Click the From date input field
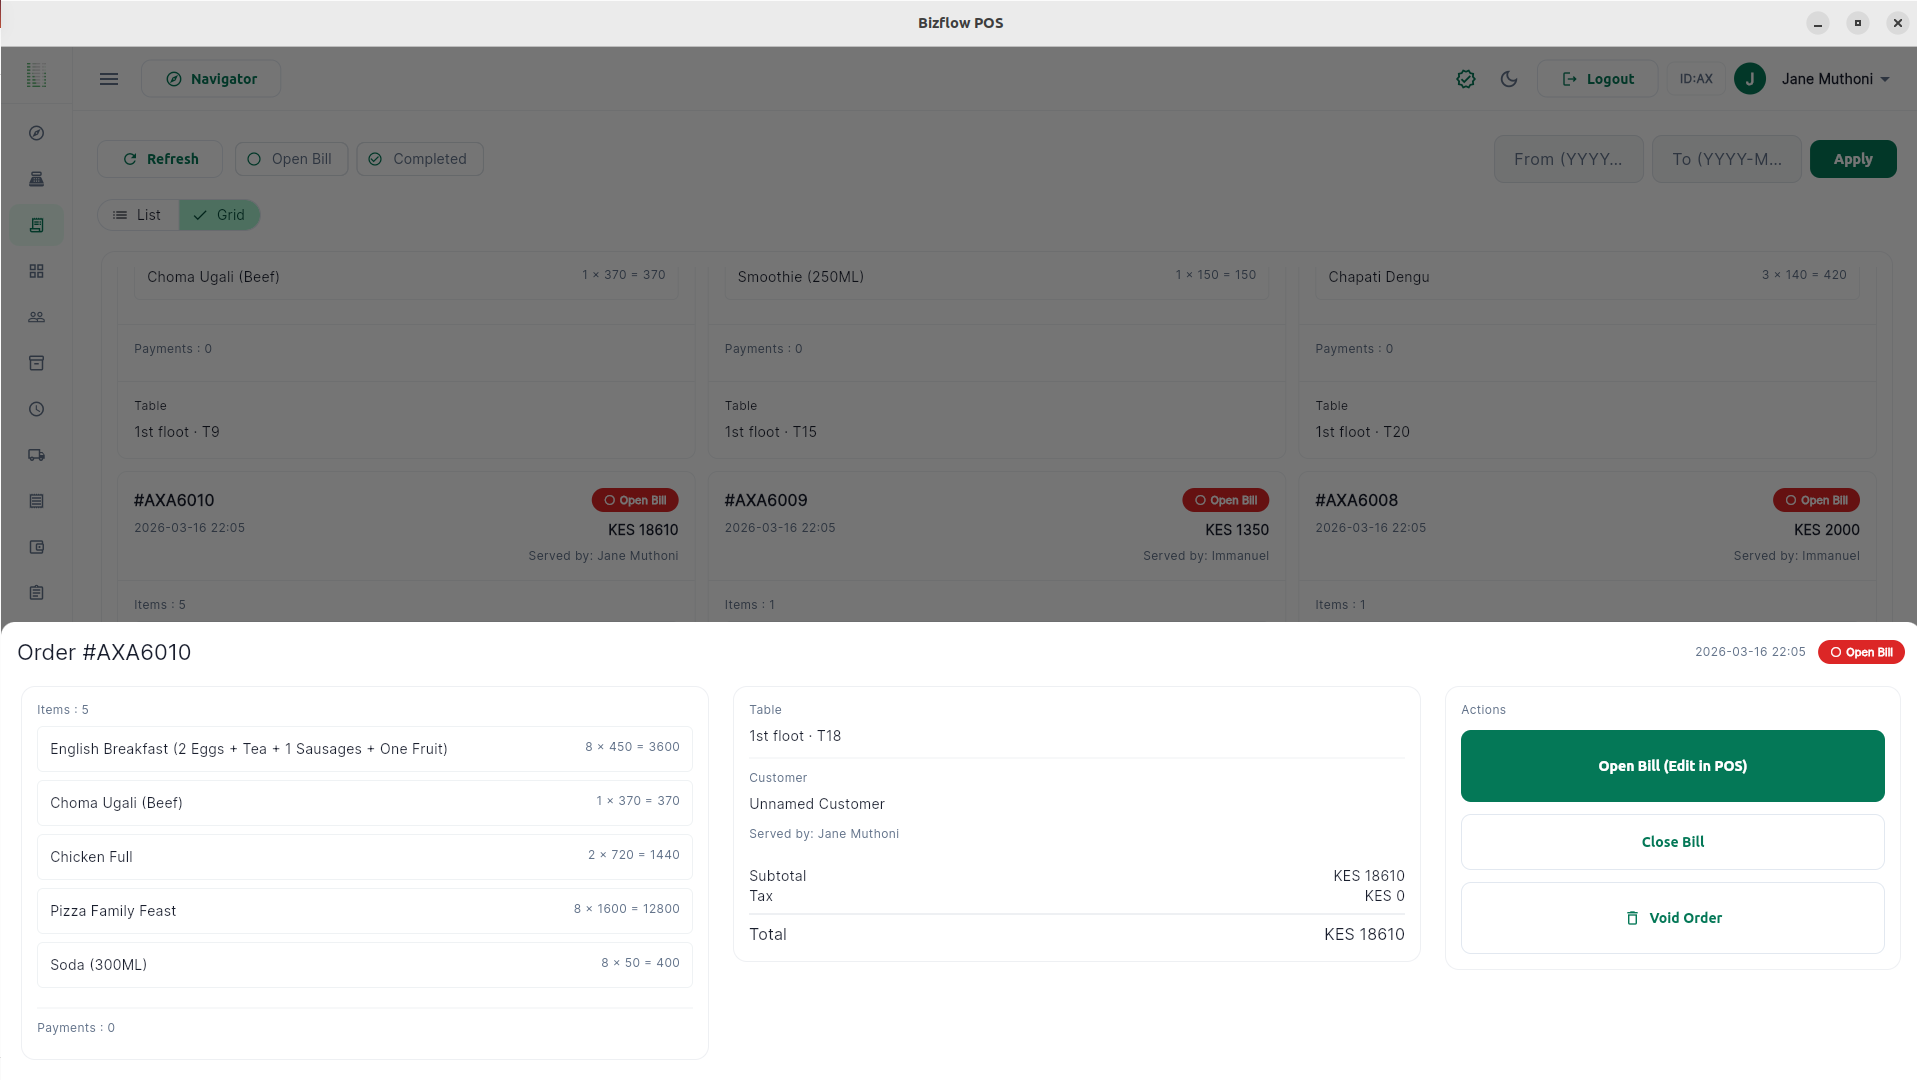The height and width of the screenshot is (1080, 1917). click(1568, 159)
